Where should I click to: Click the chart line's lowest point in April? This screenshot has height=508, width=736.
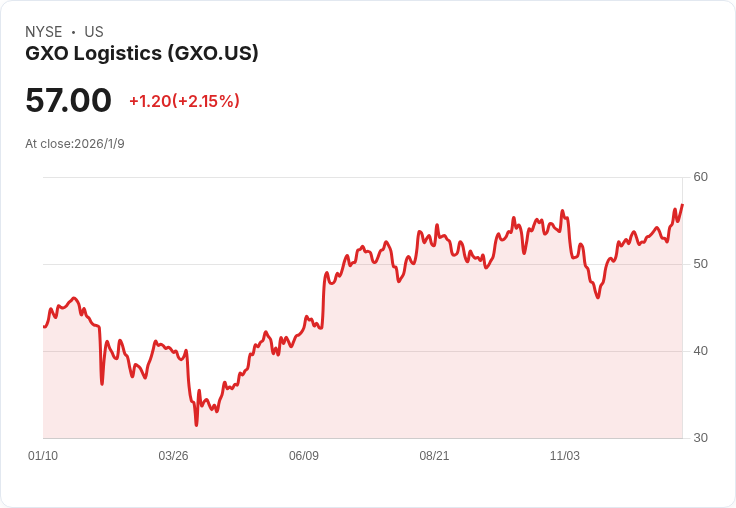click(x=196, y=425)
